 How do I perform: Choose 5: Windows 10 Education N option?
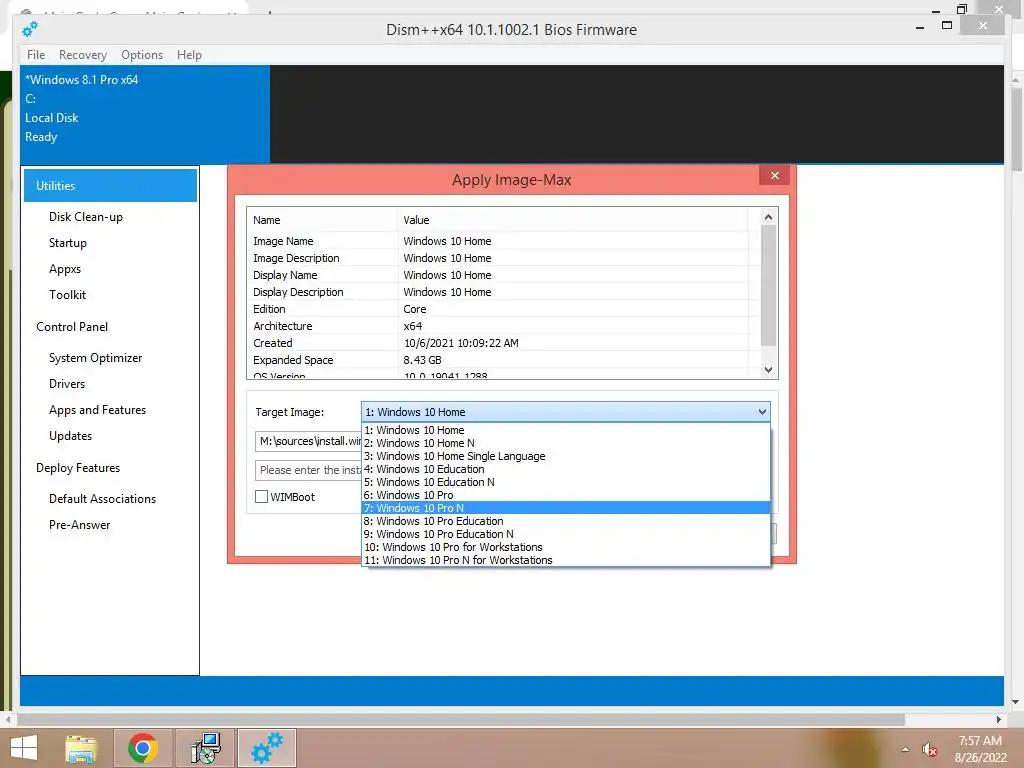click(x=566, y=482)
